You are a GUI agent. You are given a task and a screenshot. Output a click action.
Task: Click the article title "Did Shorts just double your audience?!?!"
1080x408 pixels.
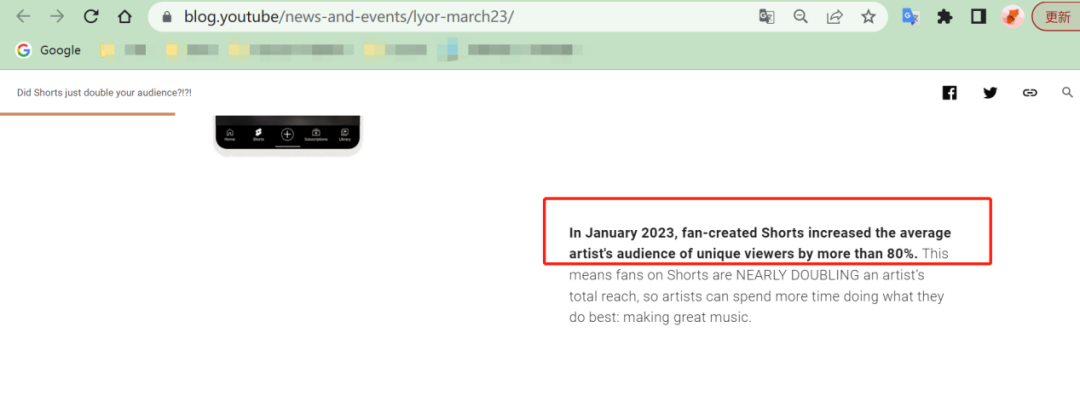(104, 93)
